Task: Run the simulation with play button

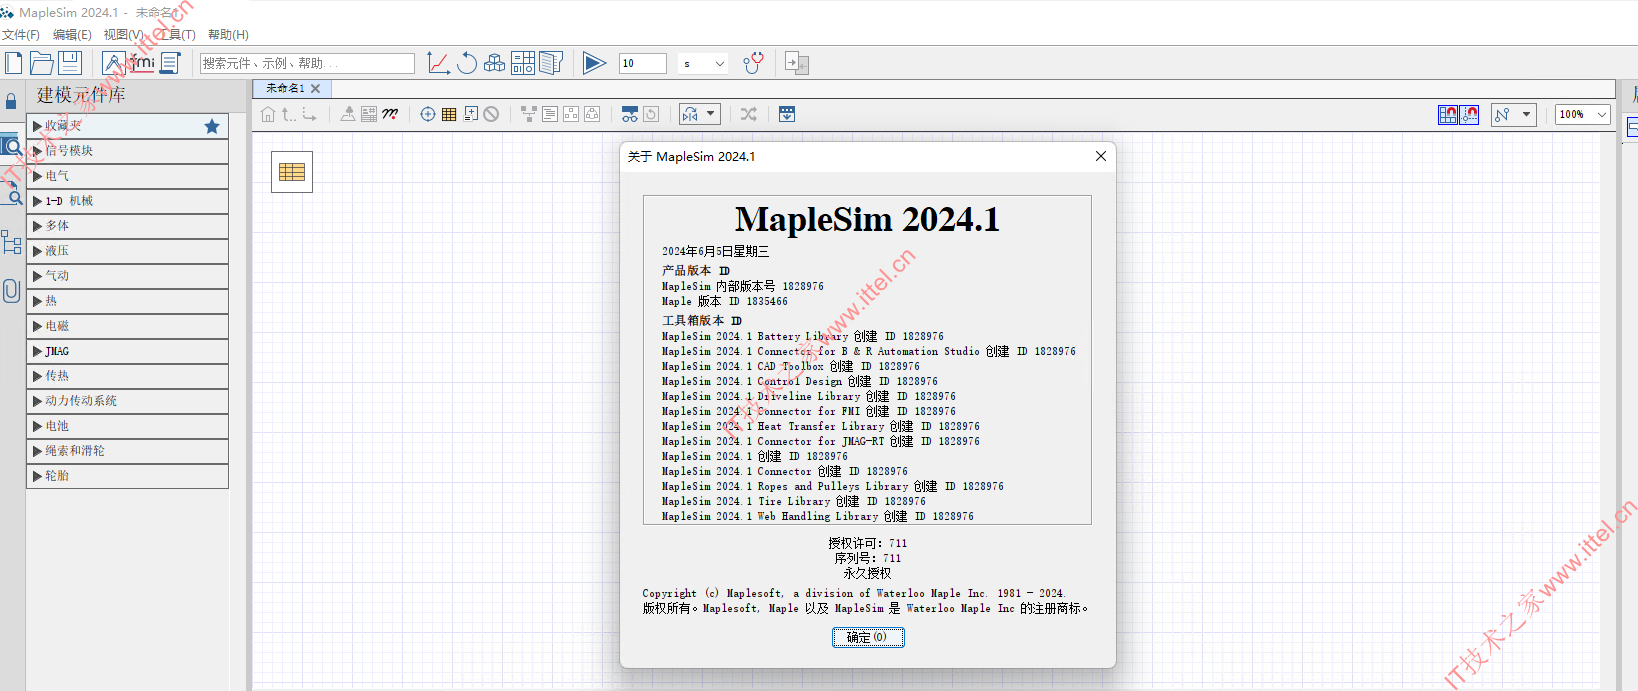Action: (x=594, y=63)
